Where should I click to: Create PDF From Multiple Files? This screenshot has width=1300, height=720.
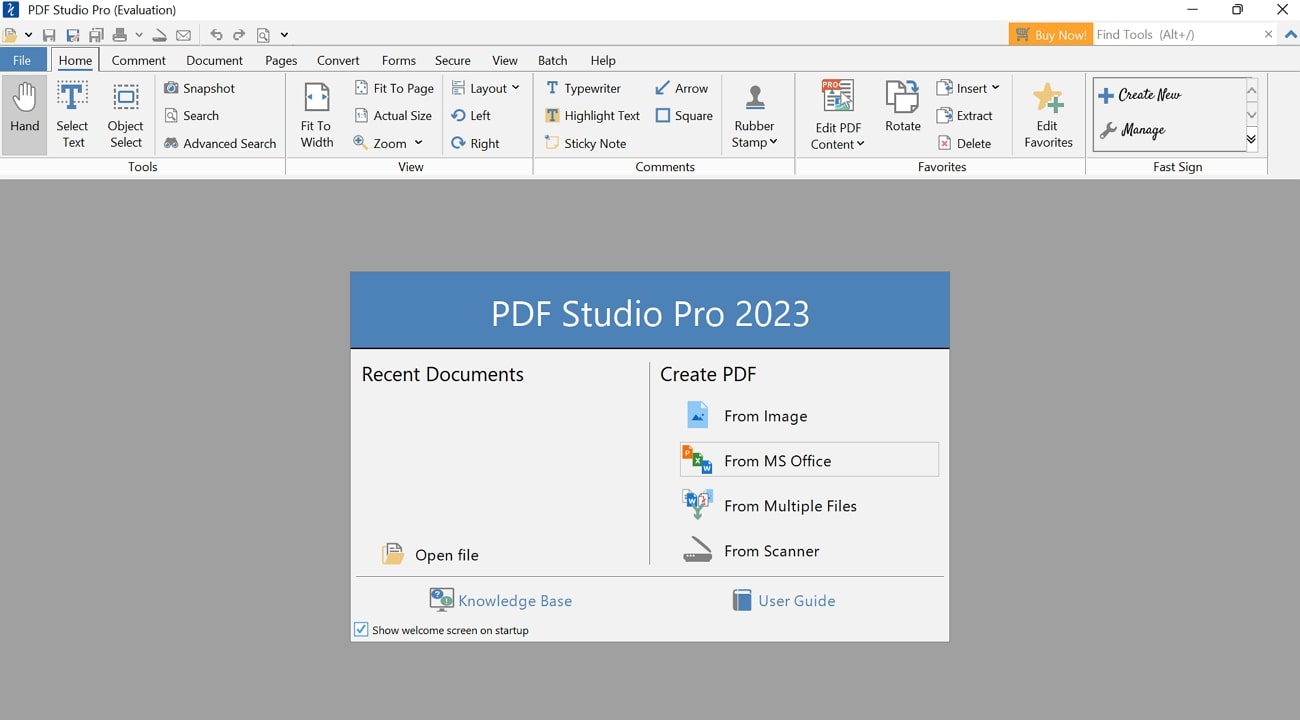(809, 506)
